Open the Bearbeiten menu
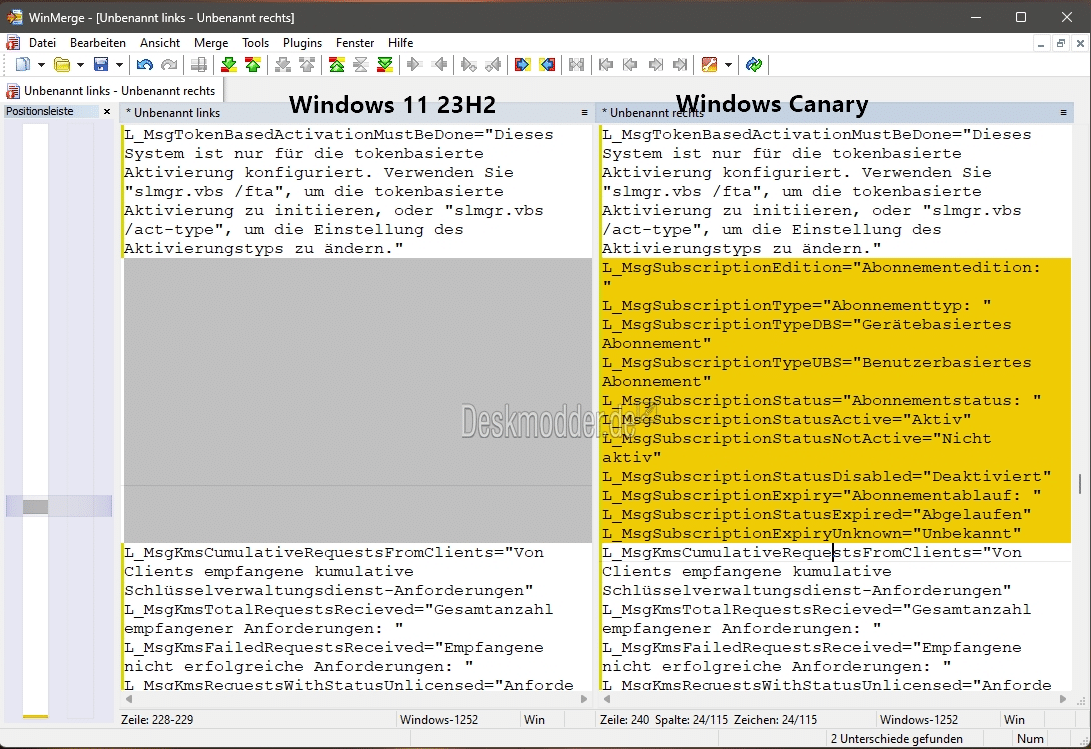 tap(97, 42)
